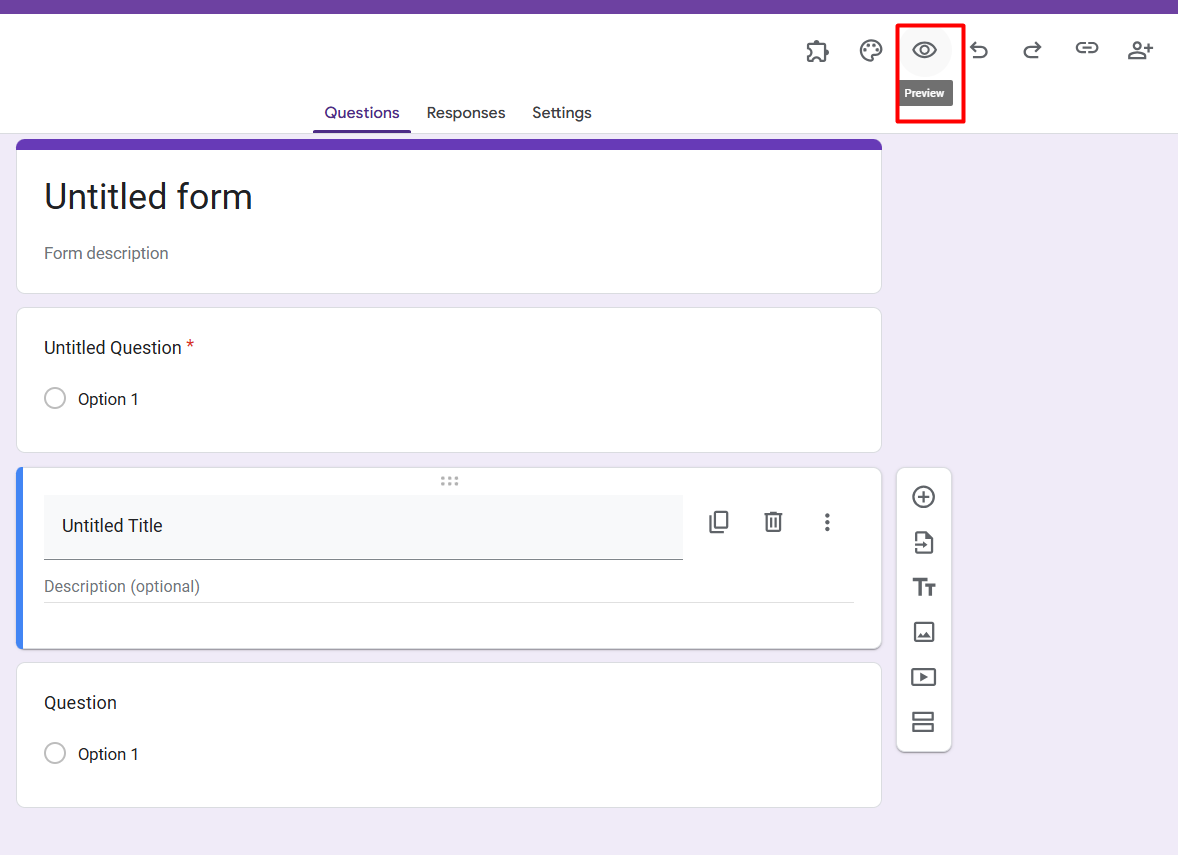Redo the last change
Image resolution: width=1178 pixels, height=855 pixels.
tap(1032, 50)
